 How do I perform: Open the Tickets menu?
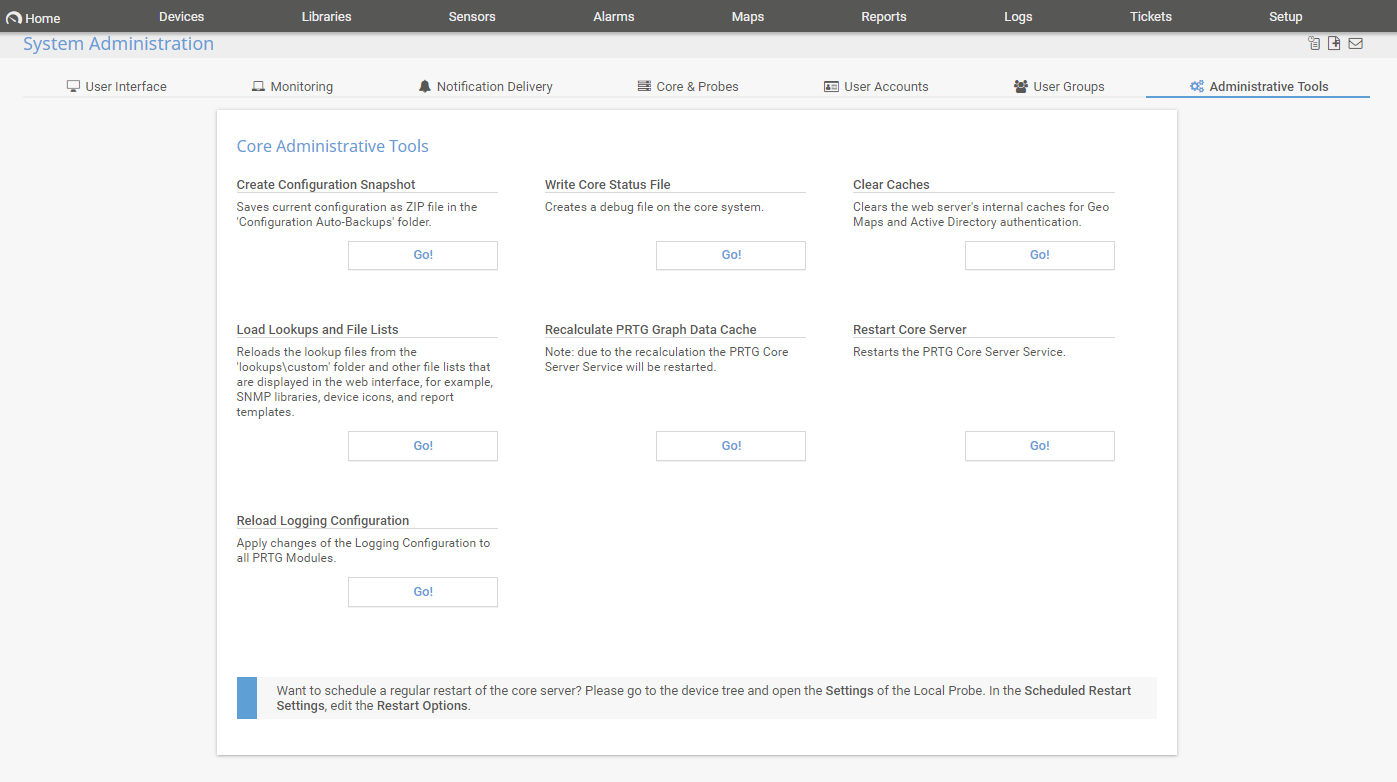[x=1151, y=16]
